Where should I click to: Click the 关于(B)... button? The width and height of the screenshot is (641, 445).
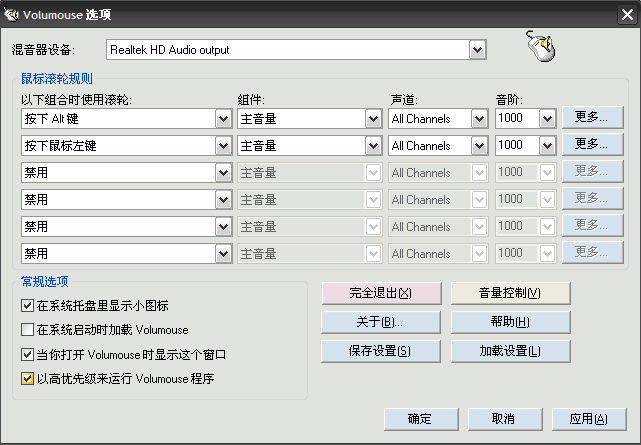tap(381, 322)
